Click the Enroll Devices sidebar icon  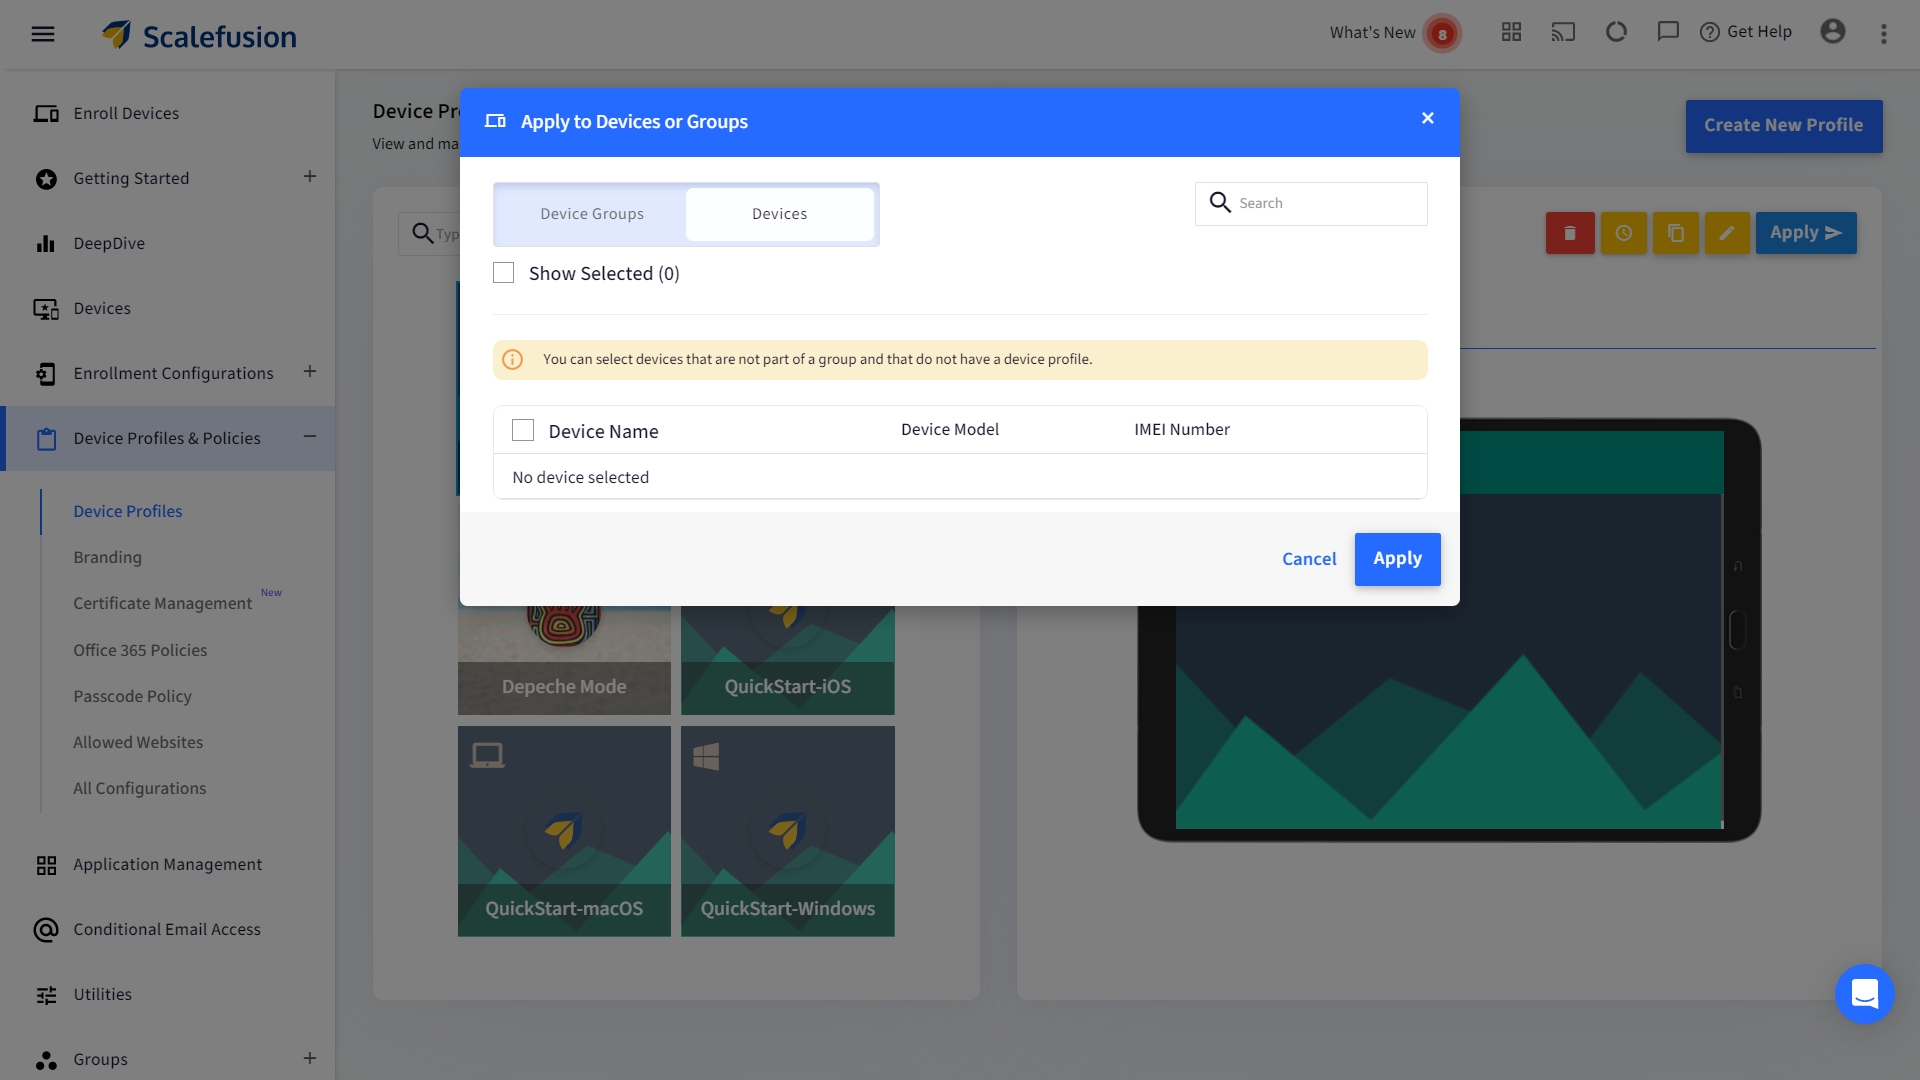(46, 114)
